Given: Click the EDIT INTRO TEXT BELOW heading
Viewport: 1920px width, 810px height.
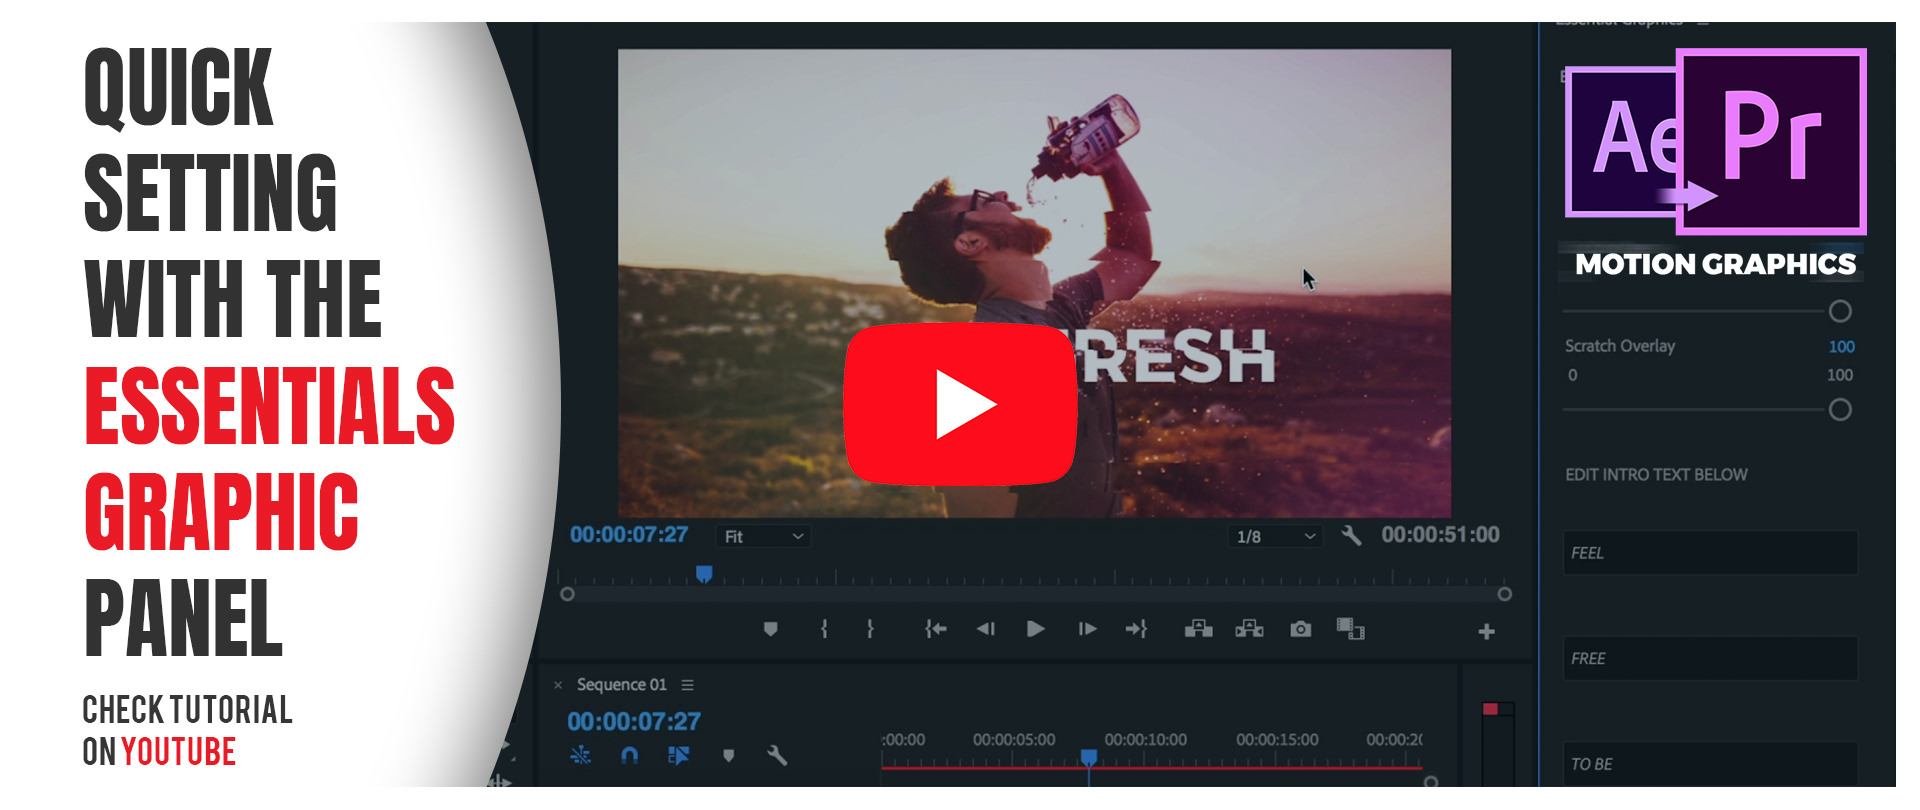Looking at the screenshot, I should [x=1656, y=475].
